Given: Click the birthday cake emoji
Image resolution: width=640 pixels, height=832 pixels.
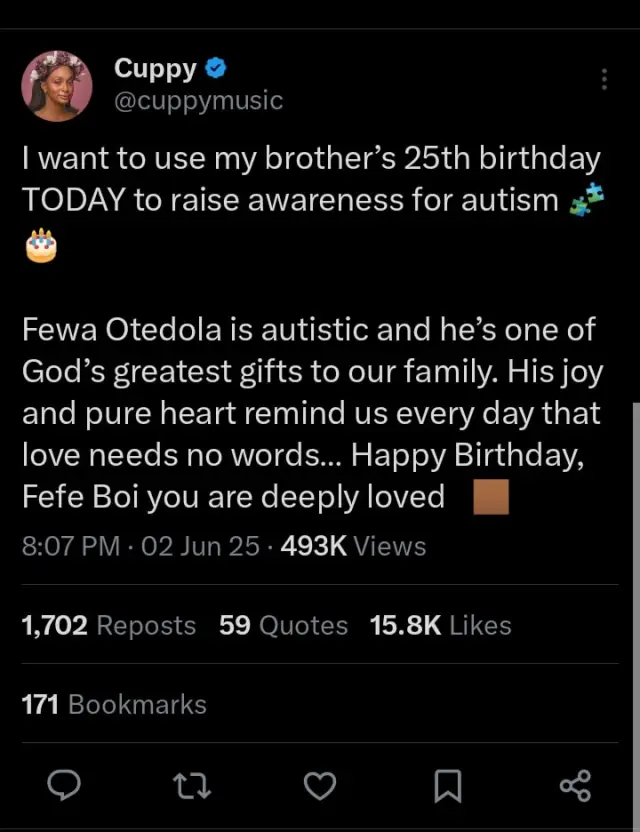Looking at the screenshot, I should [41, 244].
